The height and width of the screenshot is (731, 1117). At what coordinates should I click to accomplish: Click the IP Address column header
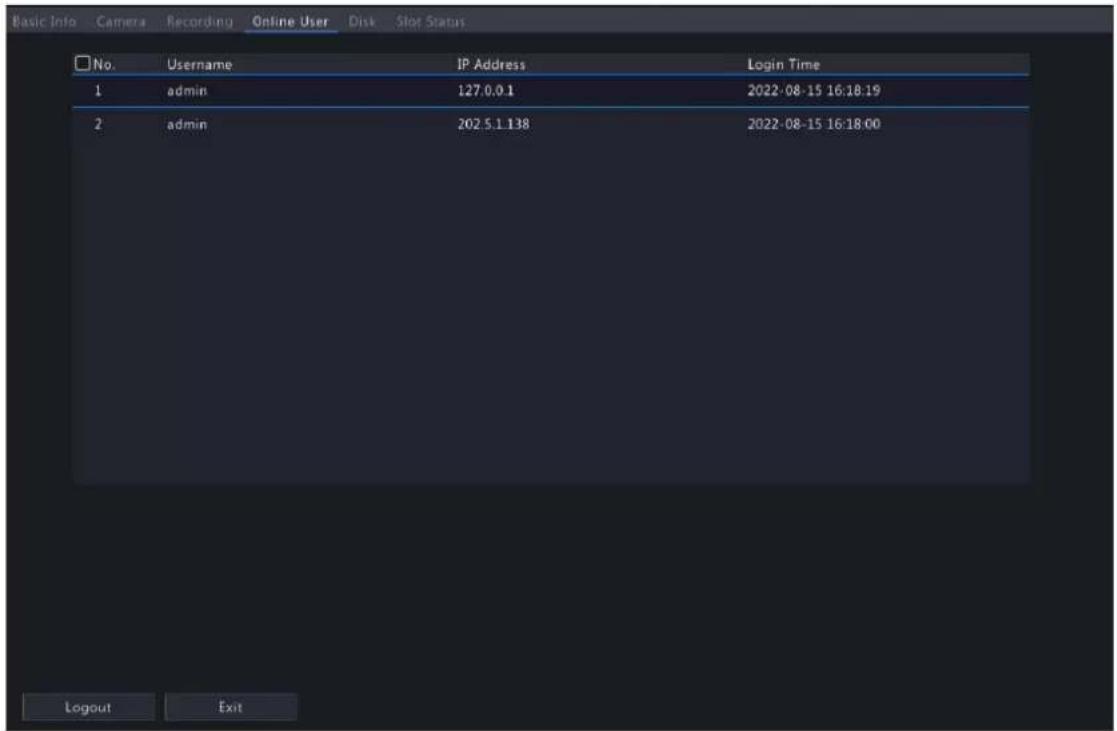pos(491,64)
